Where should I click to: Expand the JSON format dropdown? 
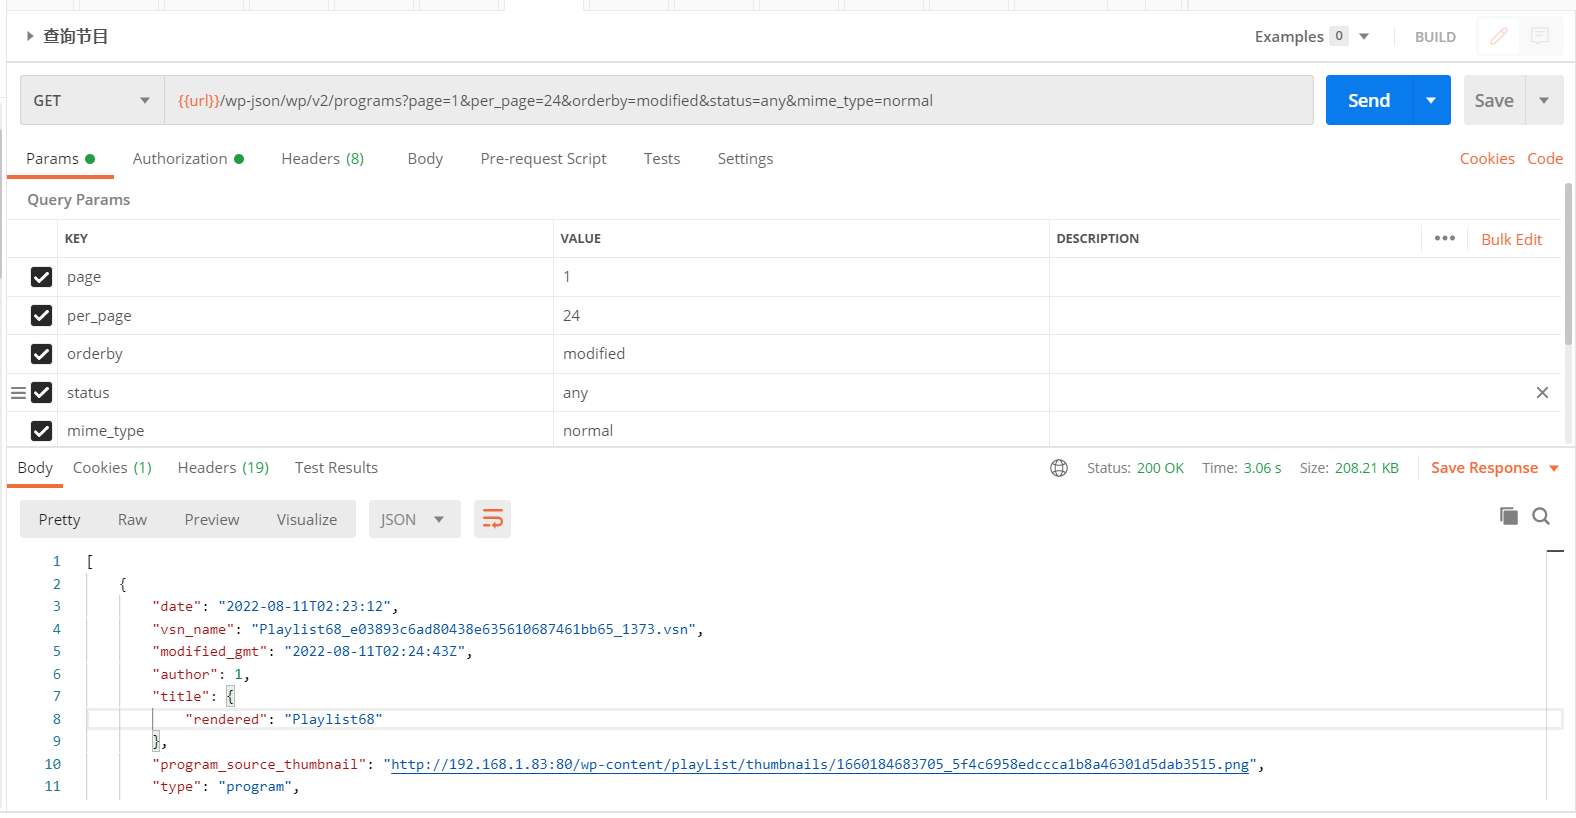(x=414, y=519)
